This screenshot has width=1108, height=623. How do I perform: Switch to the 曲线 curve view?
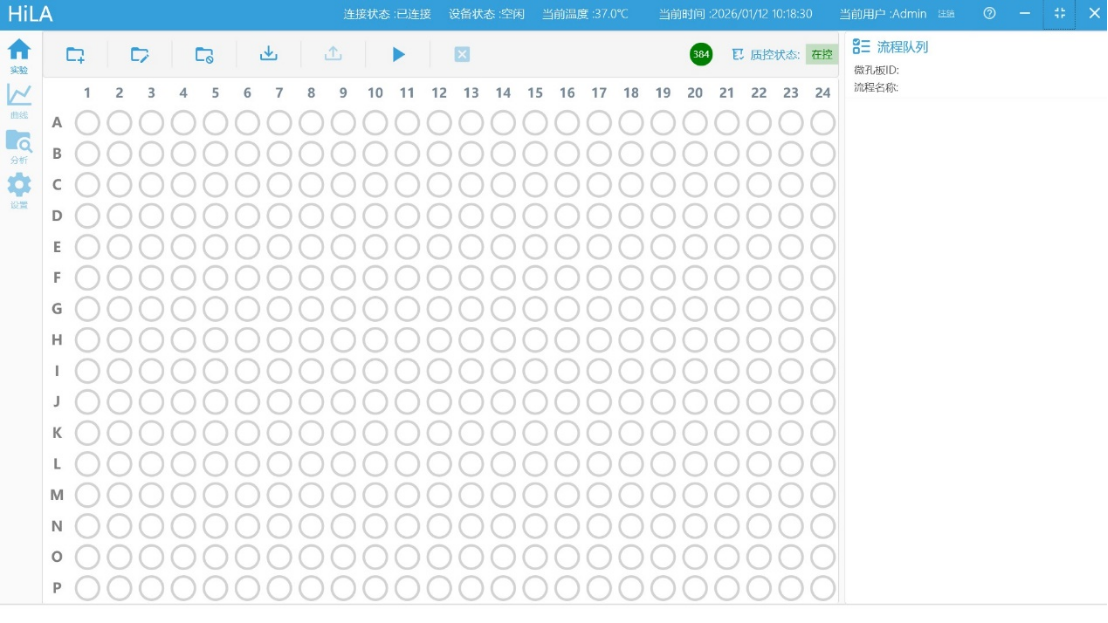click(x=19, y=100)
